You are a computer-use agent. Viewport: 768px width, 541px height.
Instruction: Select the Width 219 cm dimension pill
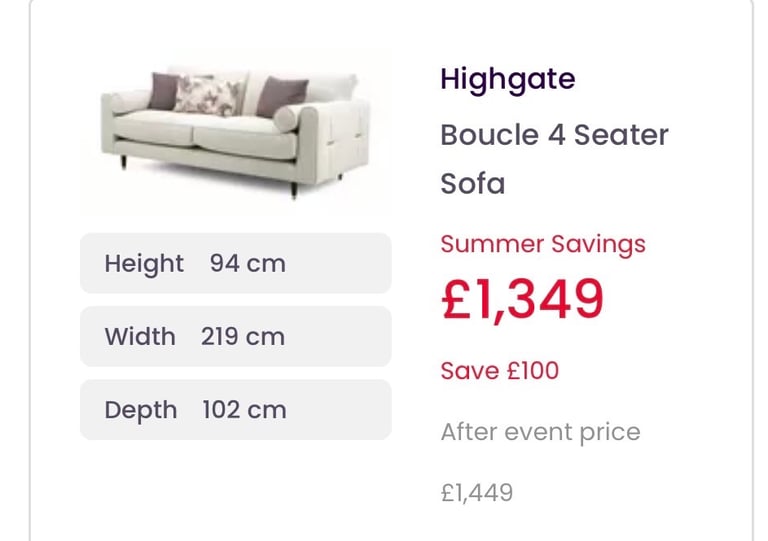[236, 336]
